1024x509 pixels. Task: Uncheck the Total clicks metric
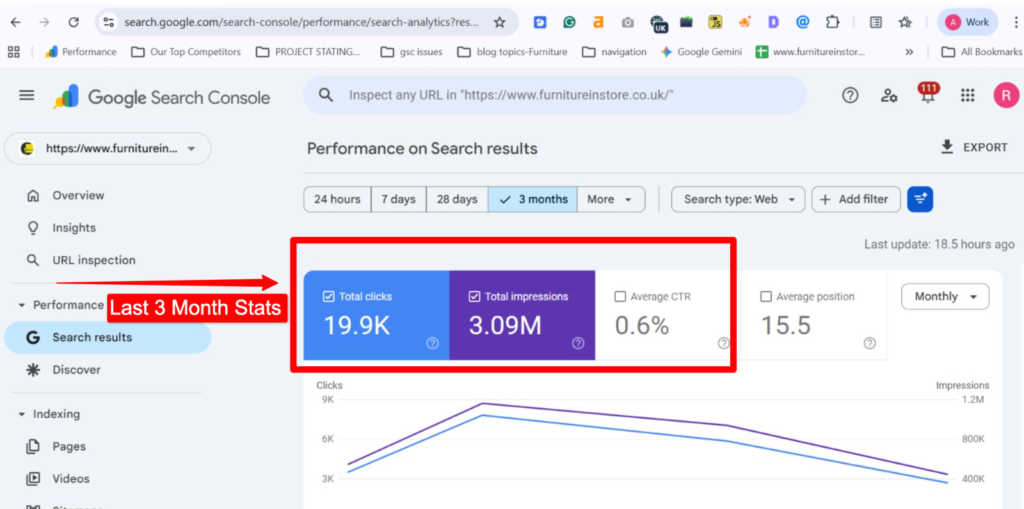coord(328,297)
